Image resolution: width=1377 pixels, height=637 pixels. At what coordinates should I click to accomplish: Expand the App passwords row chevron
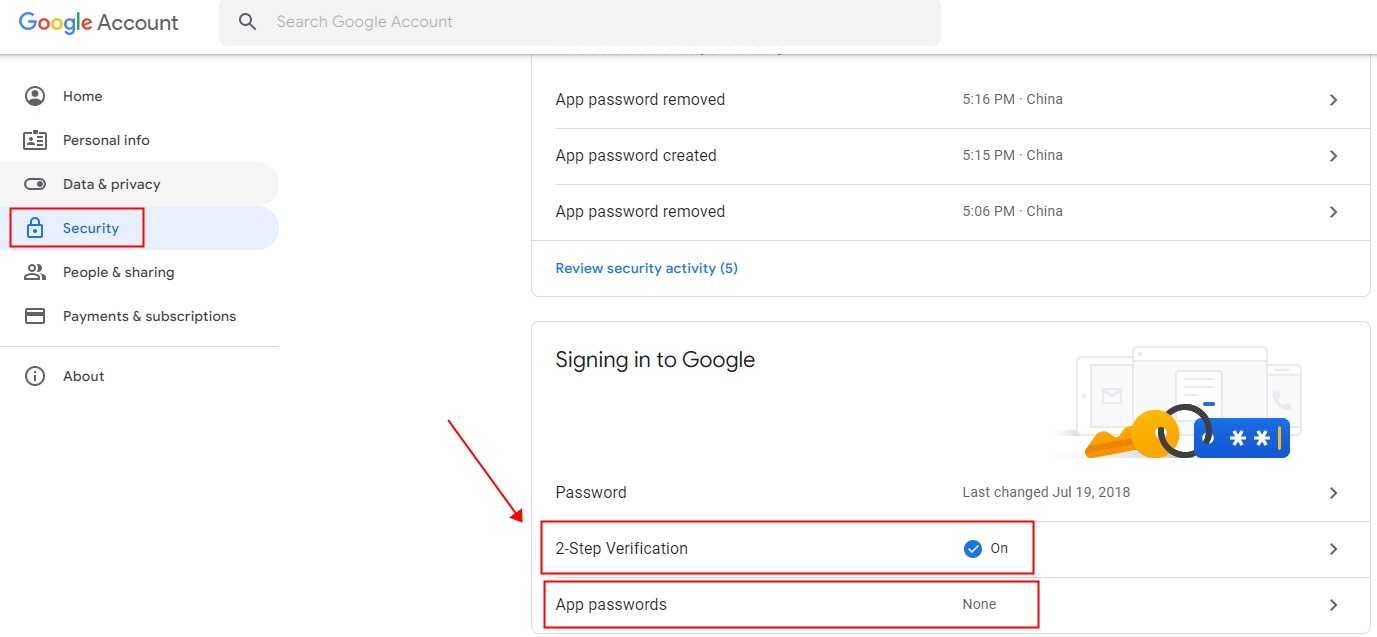(1333, 605)
